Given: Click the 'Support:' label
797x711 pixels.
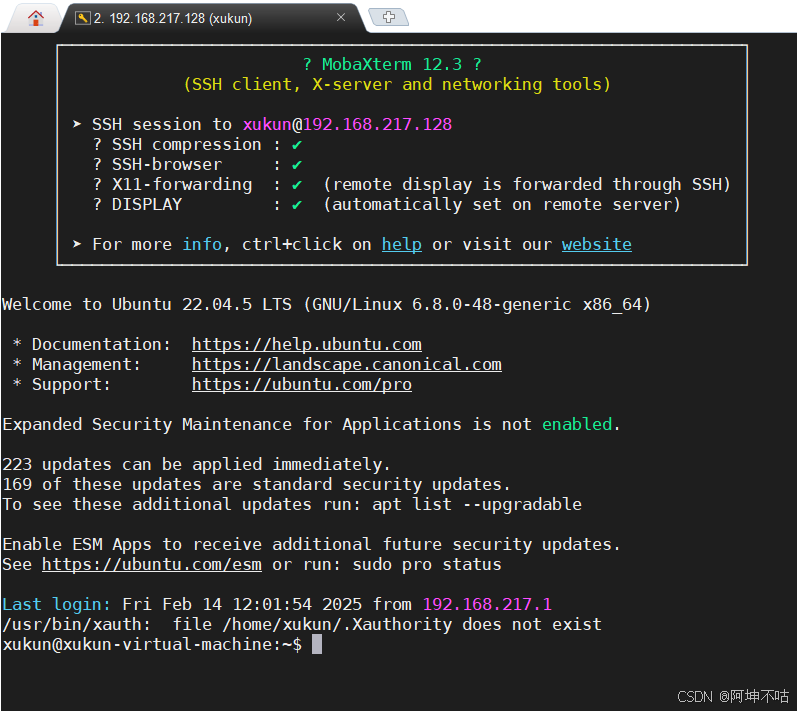Looking at the screenshot, I should pyautogui.click(x=72, y=384).
